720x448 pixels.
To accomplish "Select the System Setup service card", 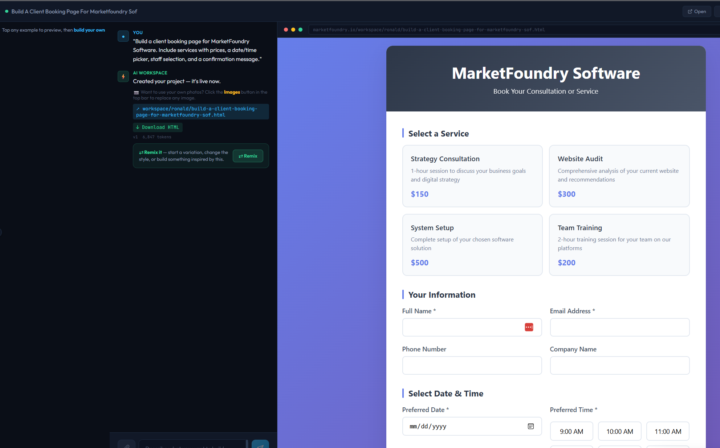I will (x=472, y=245).
